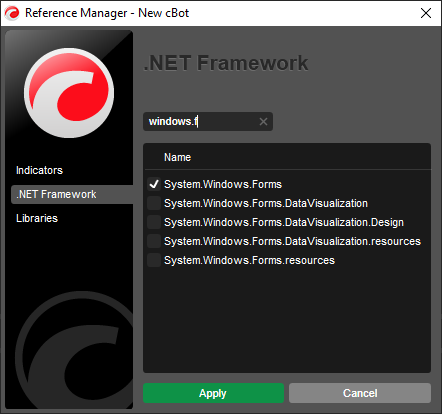Select the .NET Framework sidebar item
This screenshot has width=442, height=414.
pos(72,194)
